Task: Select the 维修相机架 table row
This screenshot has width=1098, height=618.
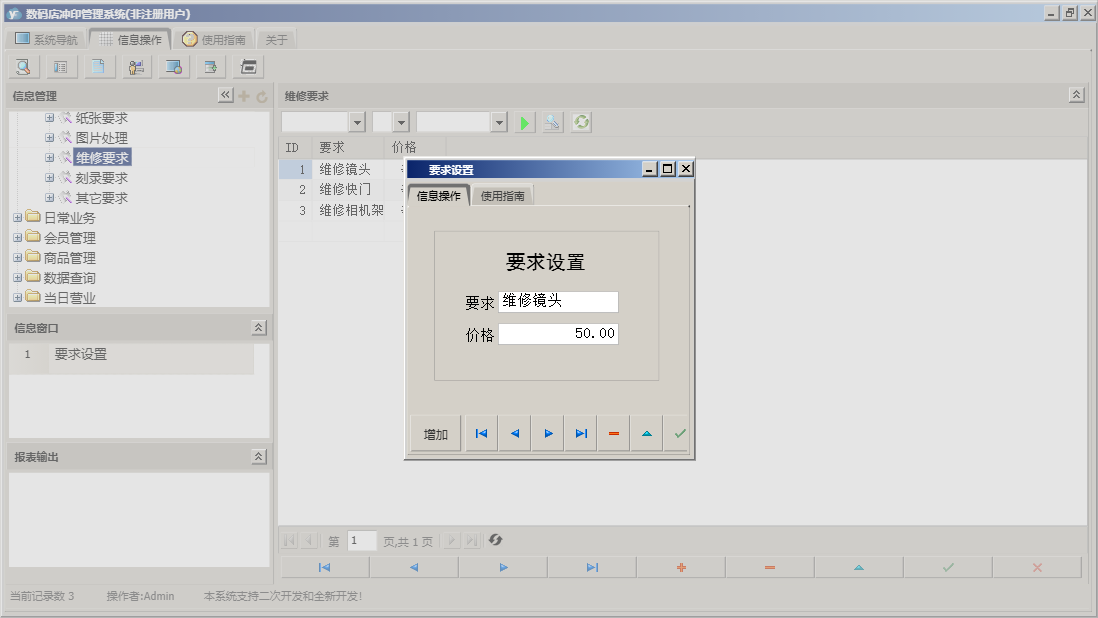Action: click(352, 210)
